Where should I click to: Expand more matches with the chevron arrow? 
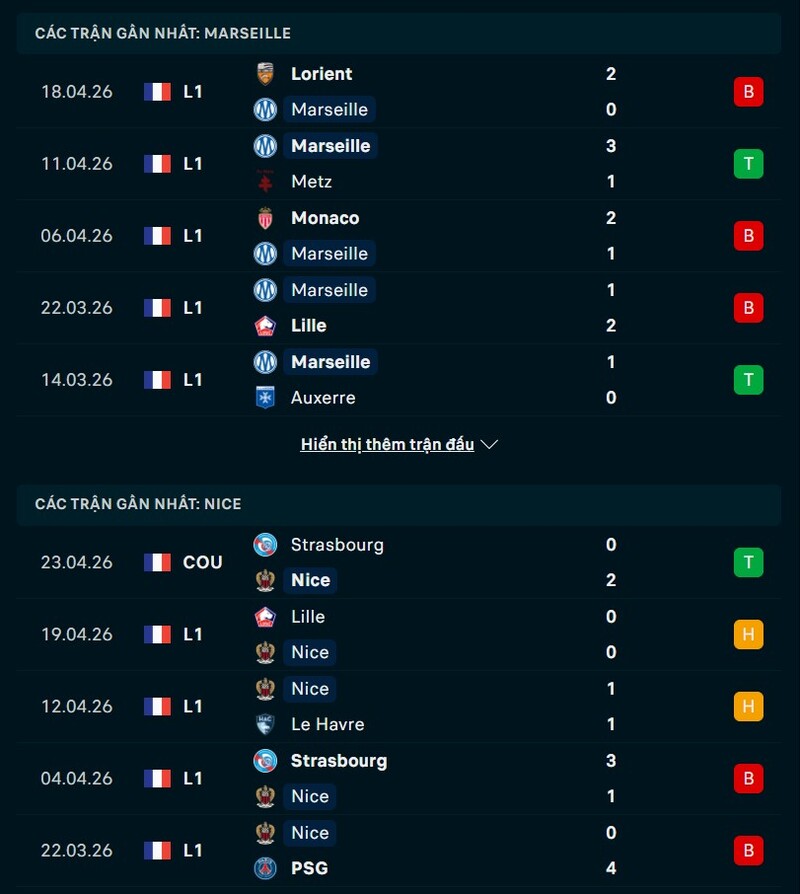pyautogui.click(x=489, y=445)
